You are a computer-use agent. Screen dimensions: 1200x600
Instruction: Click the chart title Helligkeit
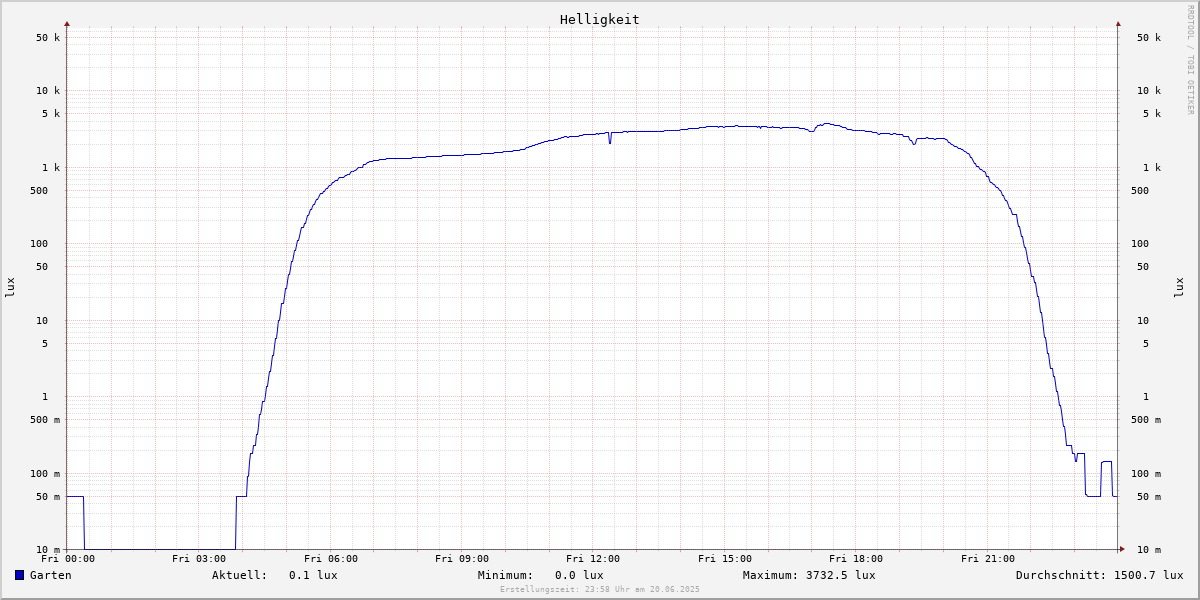pyautogui.click(x=600, y=19)
